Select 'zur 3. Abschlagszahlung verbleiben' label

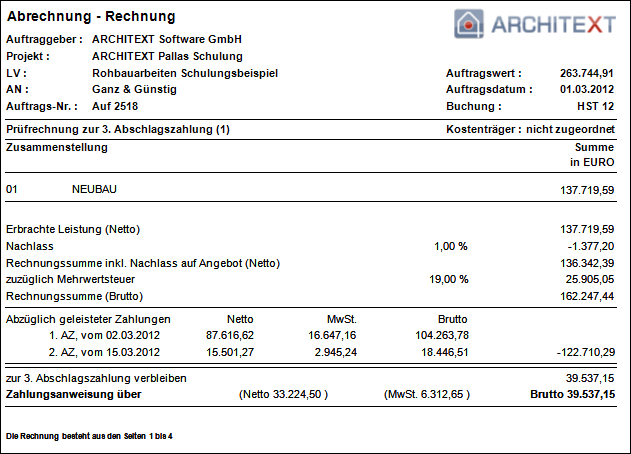tap(96, 378)
